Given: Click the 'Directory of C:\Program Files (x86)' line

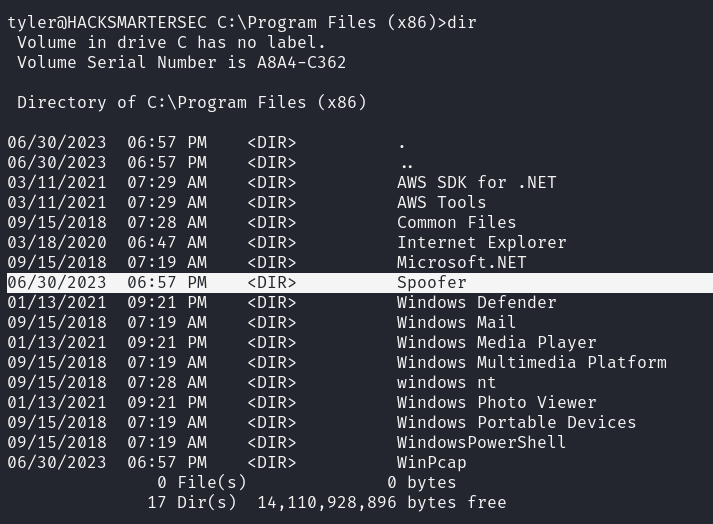Looking at the screenshot, I should [192, 102].
